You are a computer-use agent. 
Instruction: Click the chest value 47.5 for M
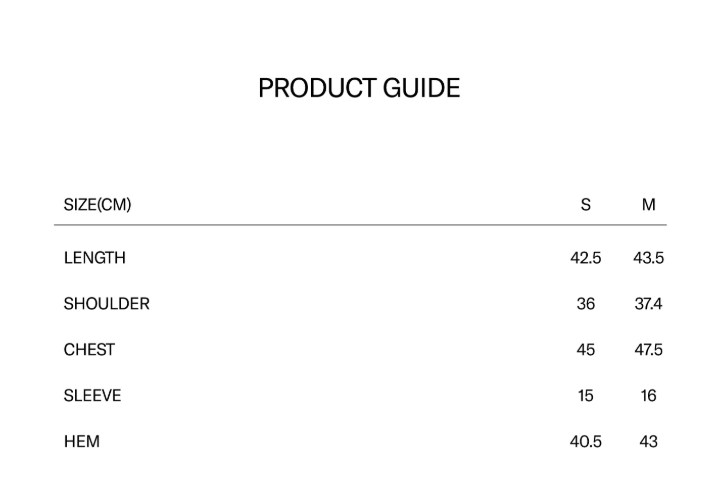[x=648, y=350]
